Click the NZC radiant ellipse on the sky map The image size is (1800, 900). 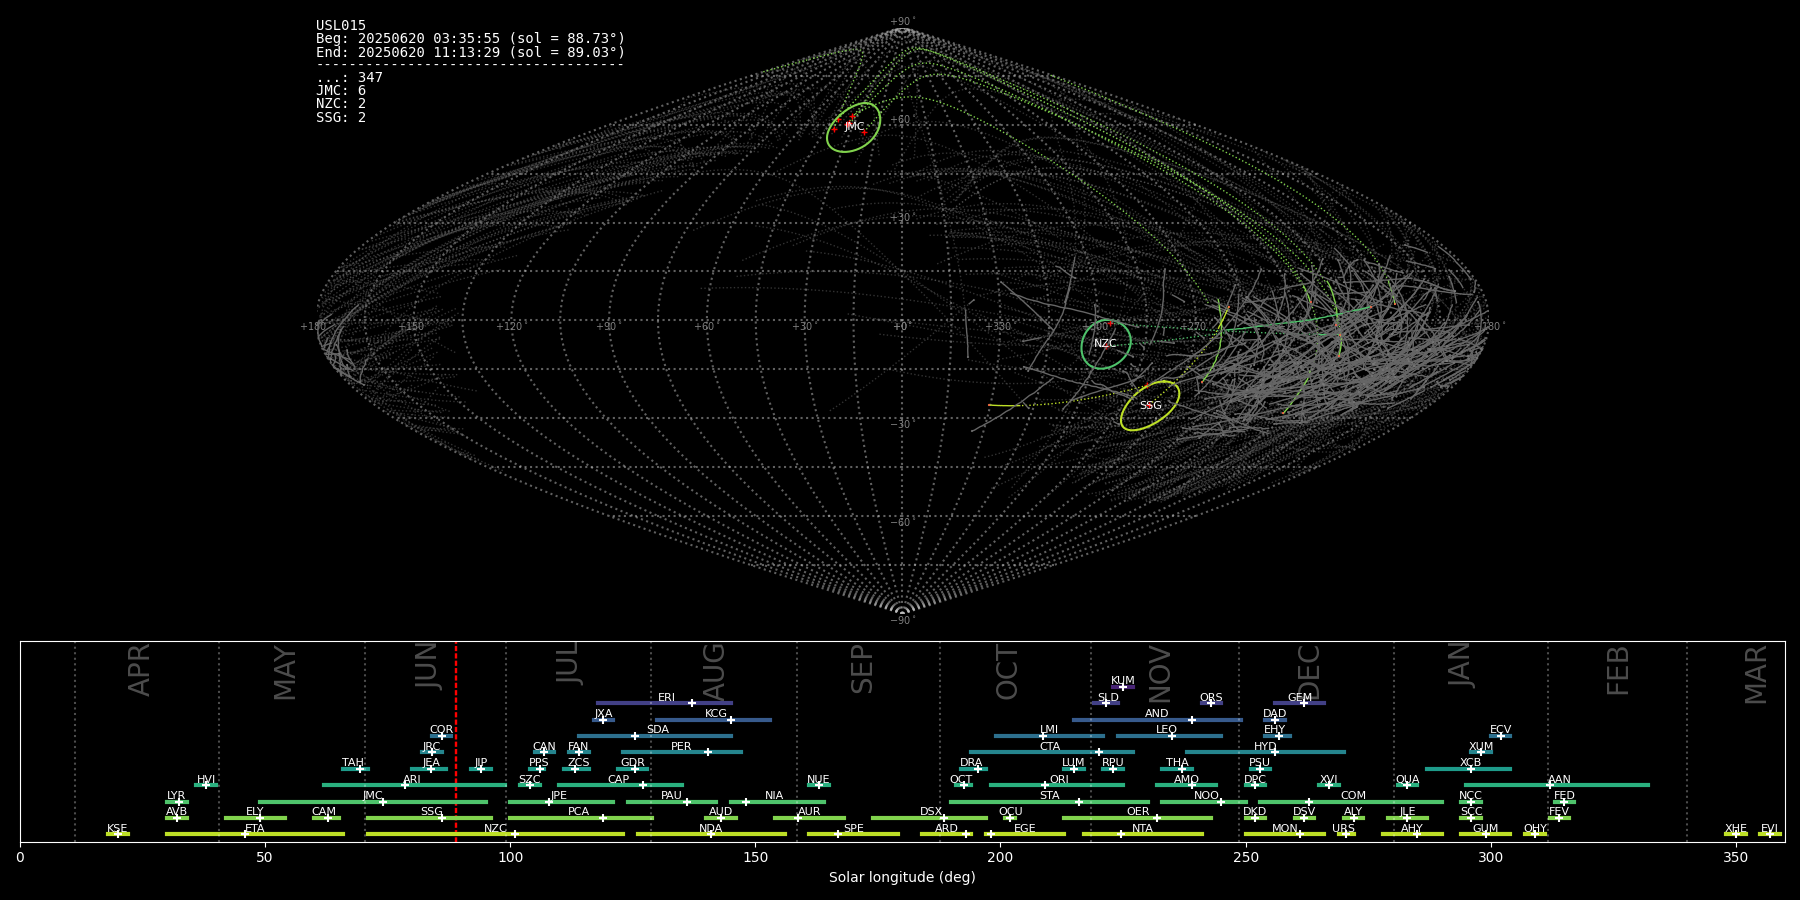1106,344
